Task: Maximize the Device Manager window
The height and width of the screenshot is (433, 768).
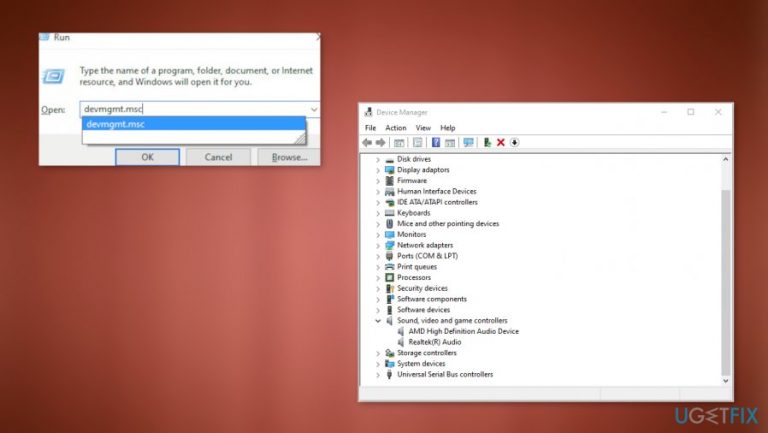Action: pos(691,112)
